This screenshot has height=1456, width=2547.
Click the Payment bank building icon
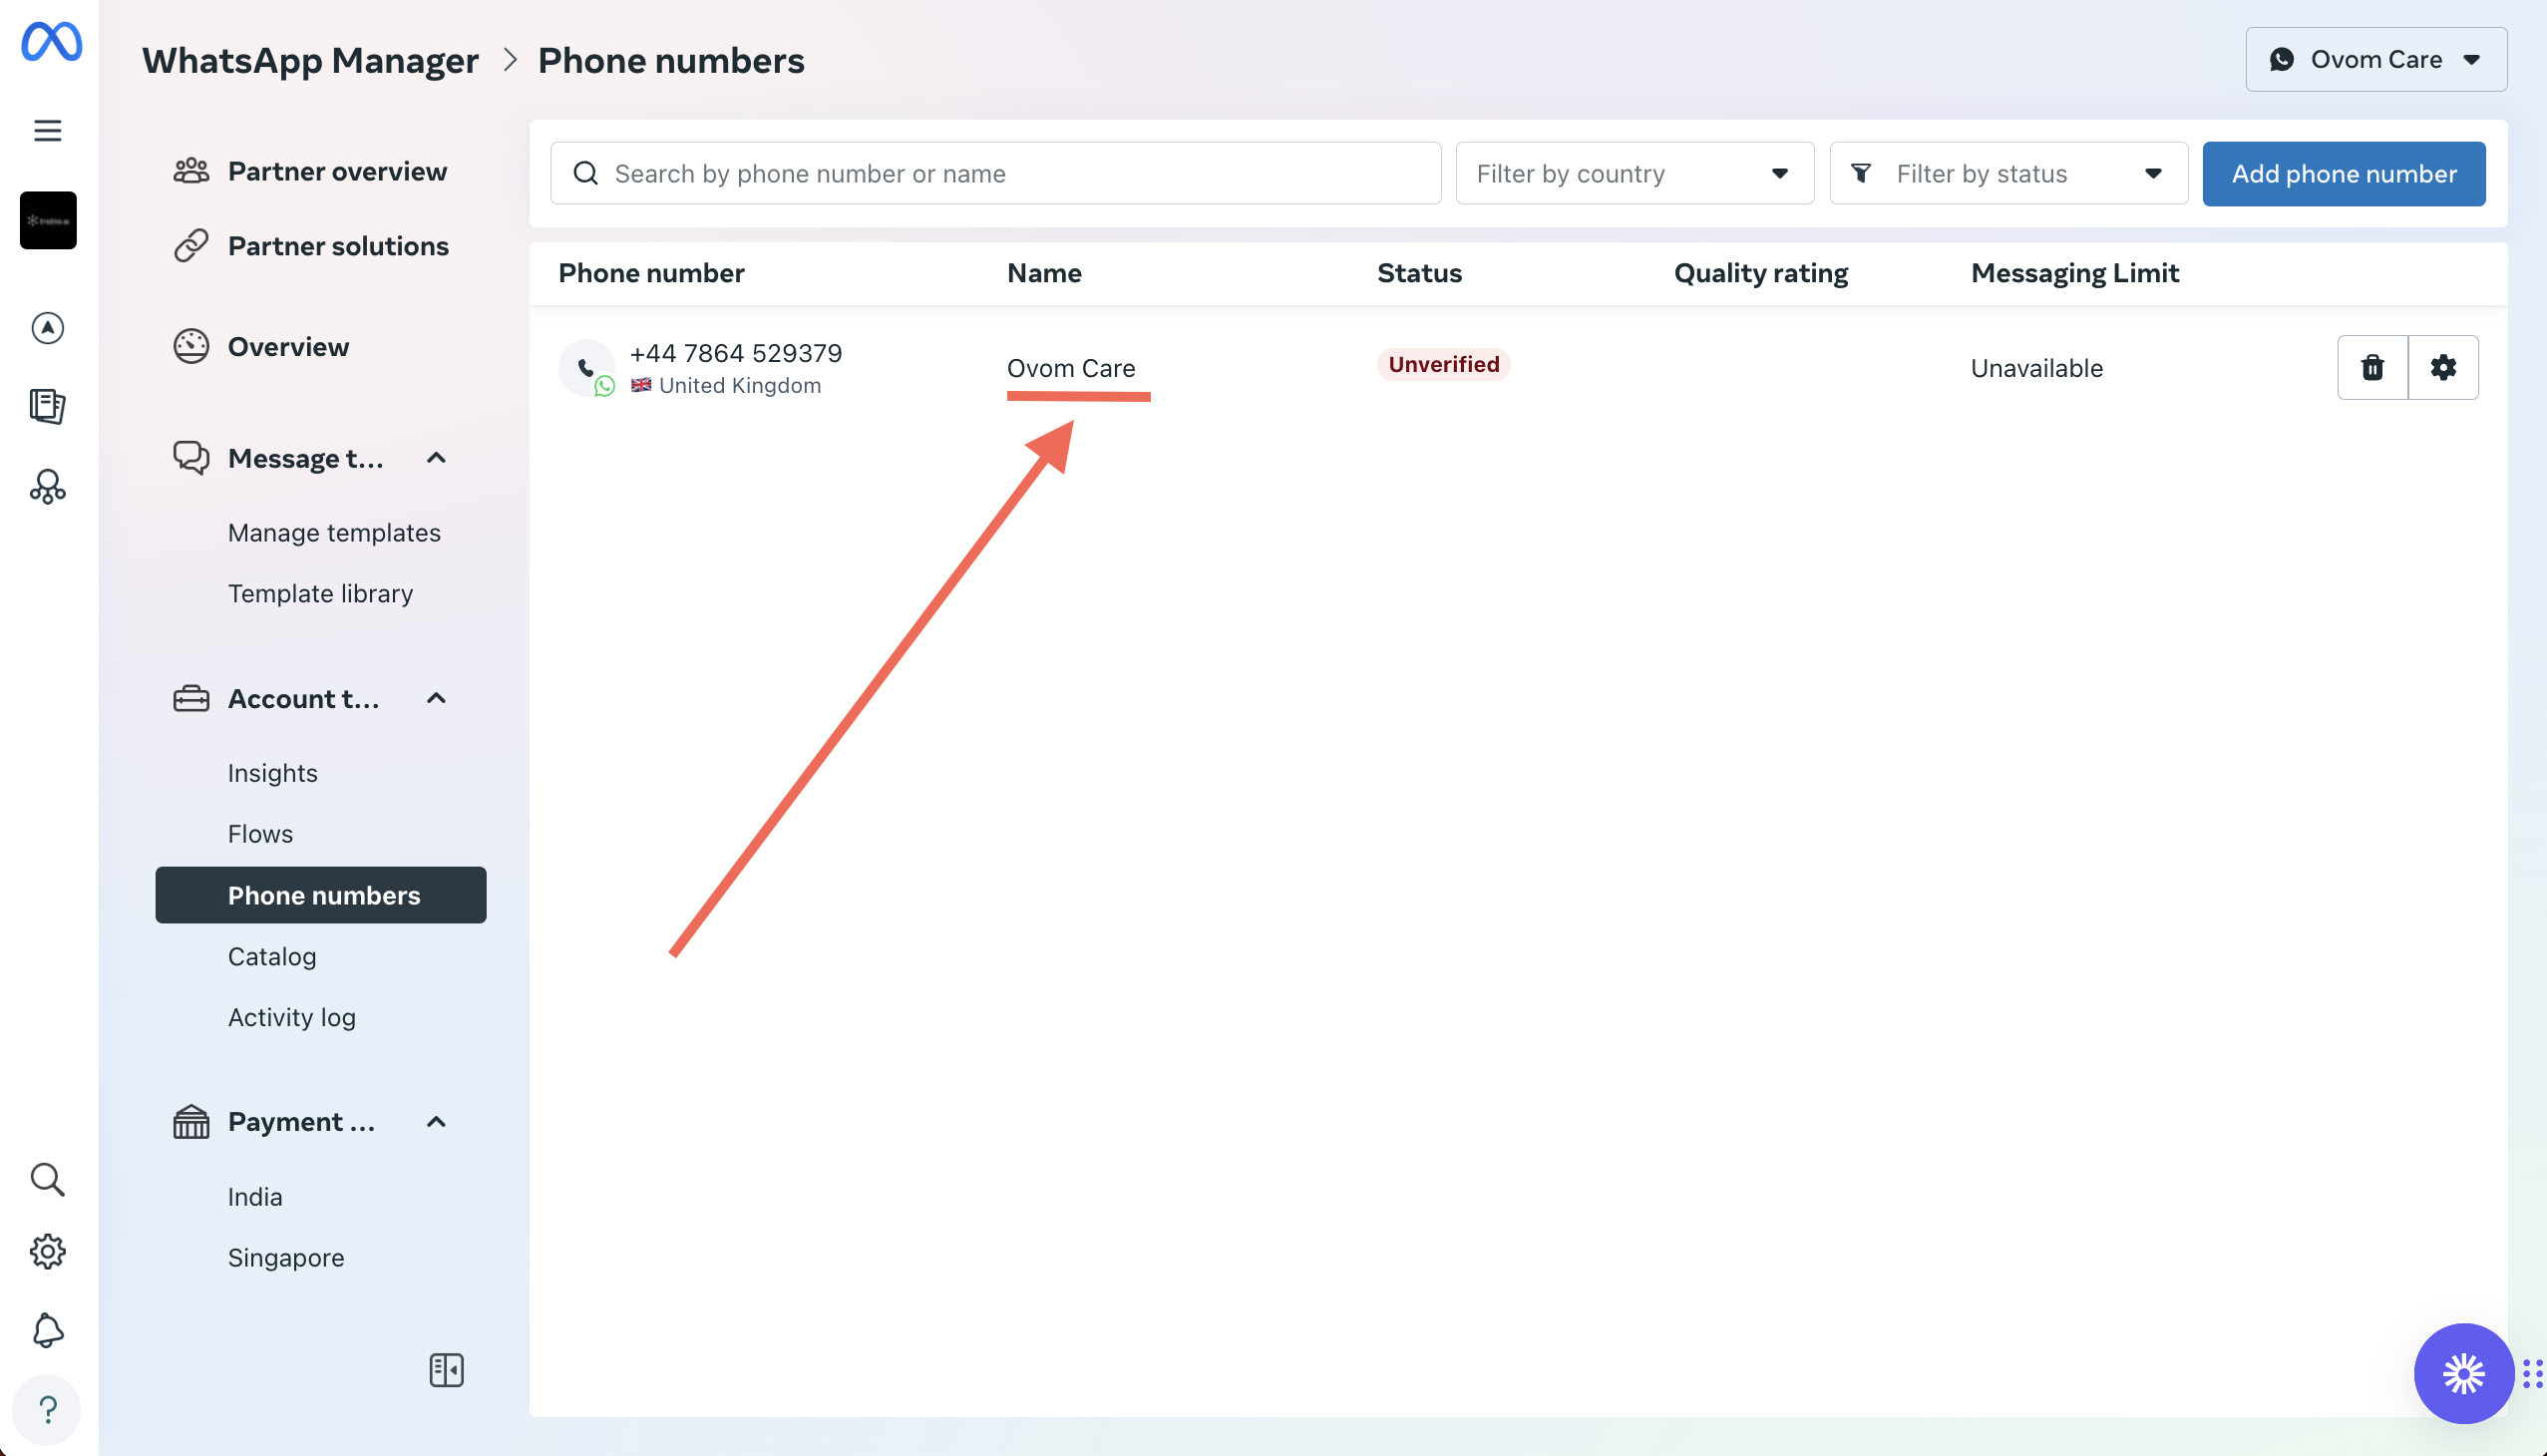[x=191, y=1122]
